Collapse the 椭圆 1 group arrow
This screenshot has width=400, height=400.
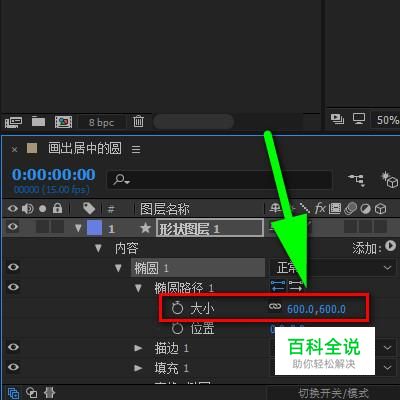coord(118,268)
